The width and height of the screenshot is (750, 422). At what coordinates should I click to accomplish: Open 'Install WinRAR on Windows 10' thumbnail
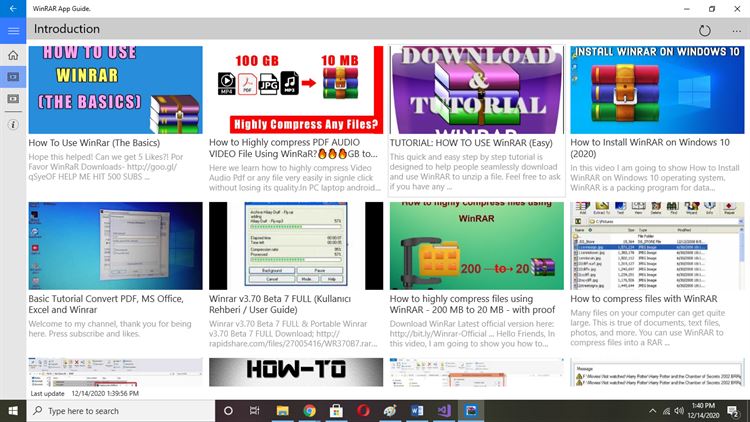click(x=657, y=90)
